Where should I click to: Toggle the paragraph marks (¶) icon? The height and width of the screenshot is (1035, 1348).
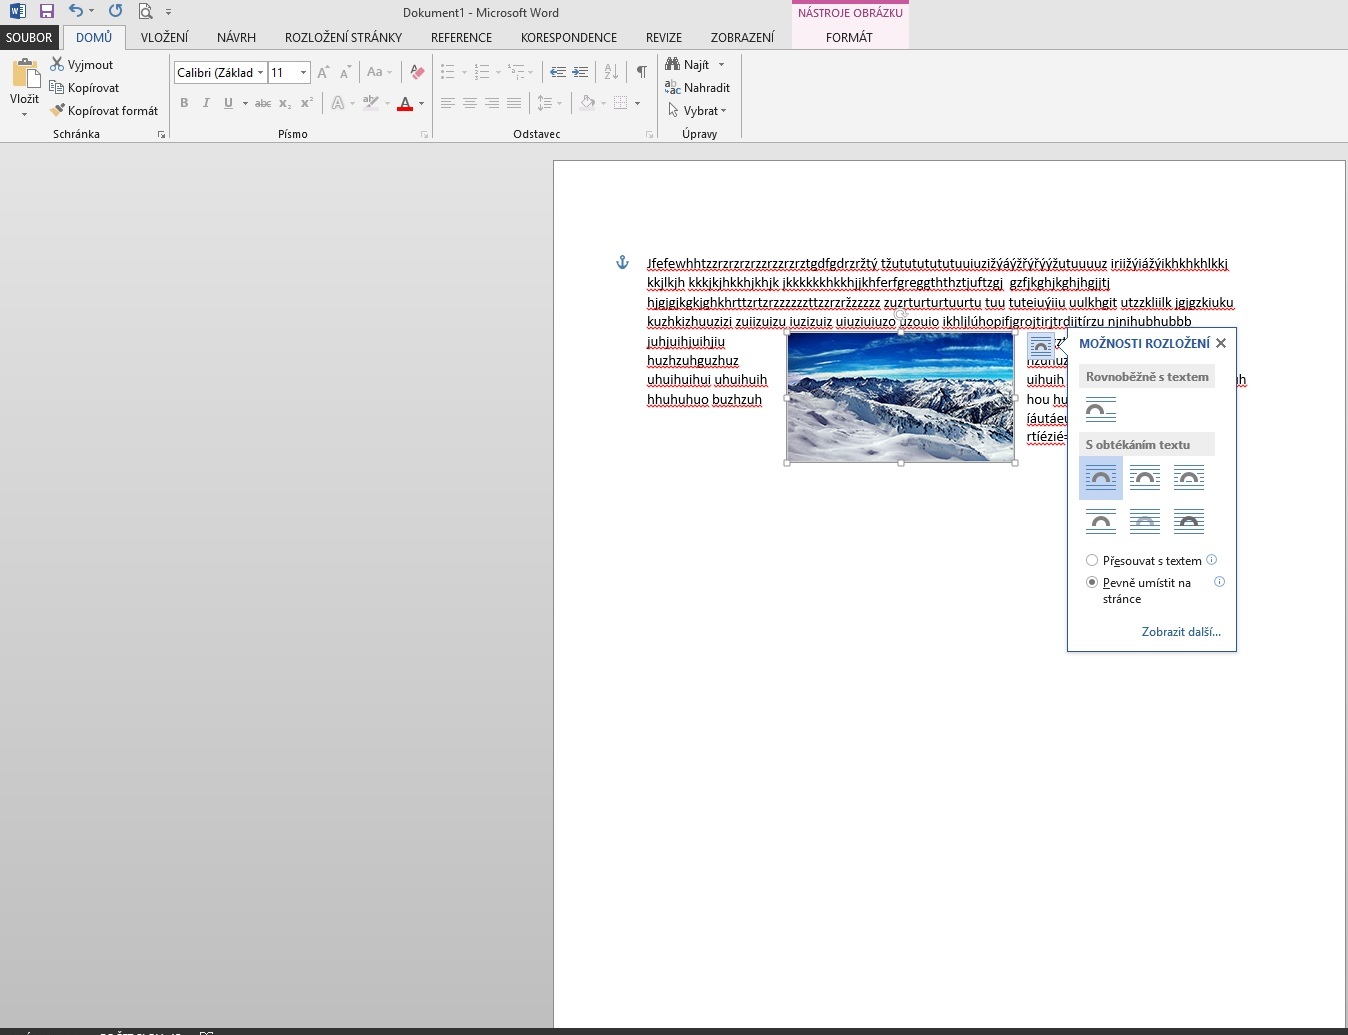pos(641,72)
